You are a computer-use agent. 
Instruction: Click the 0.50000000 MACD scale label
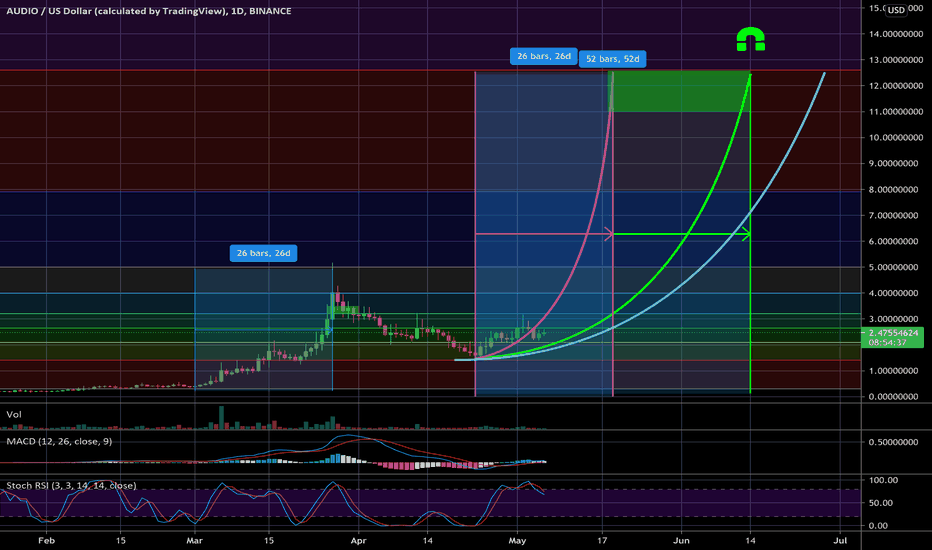click(x=893, y=442)
